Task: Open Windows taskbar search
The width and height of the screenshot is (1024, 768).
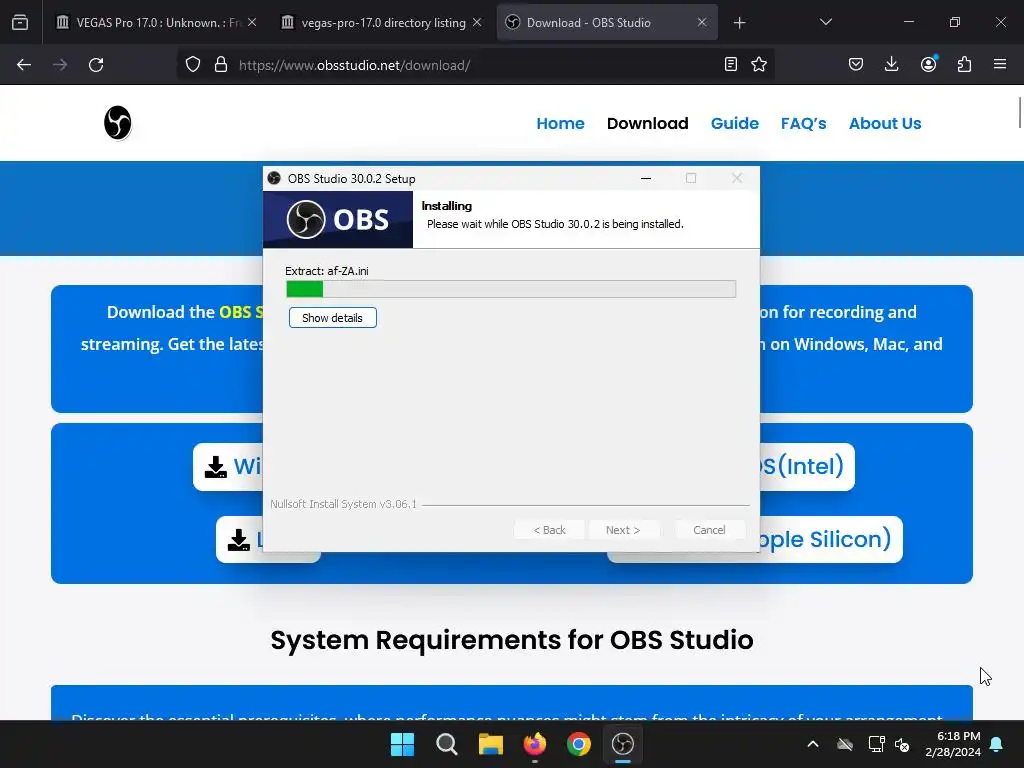Action: point(447,744)
